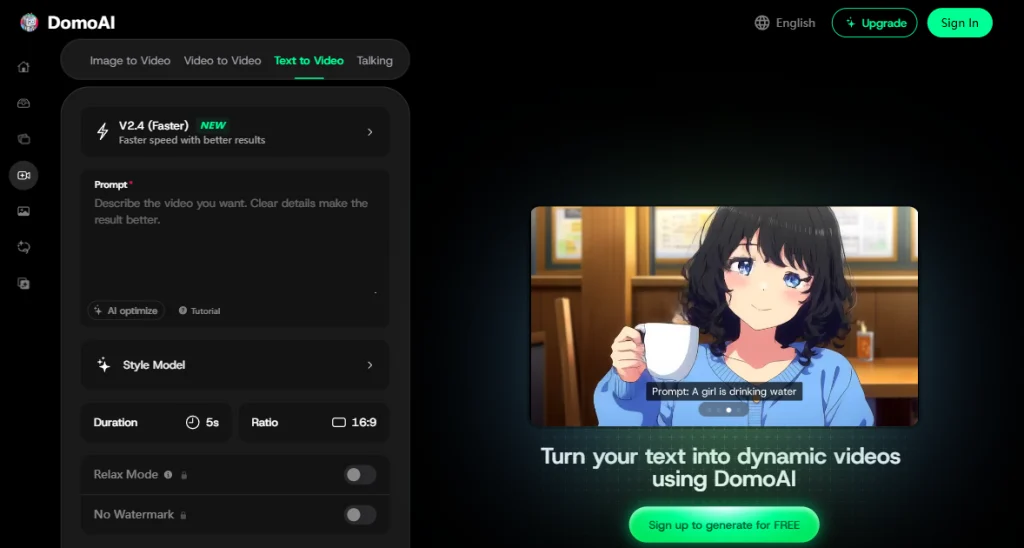Viewport: 1024px width, 548px height.
Task: Switch to the Image to Video tab
Action: point(130,61)
